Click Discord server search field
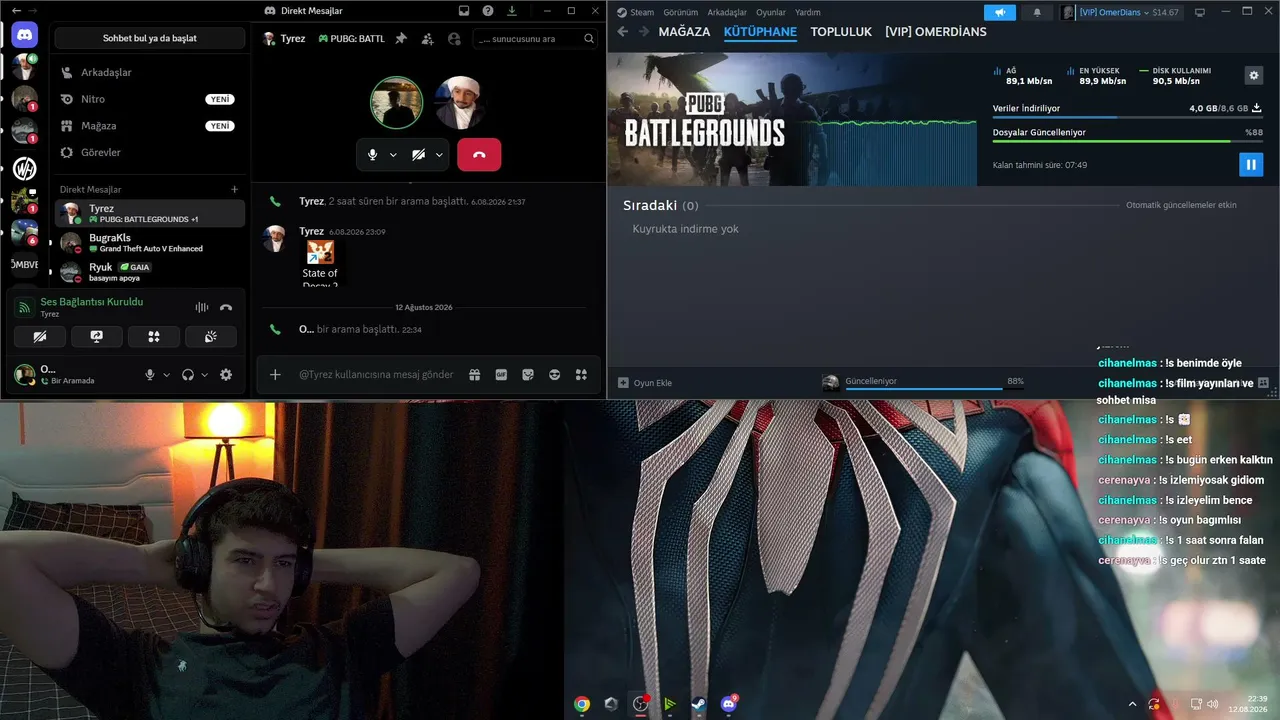The width and height of the screenshot is (1280, 720). 536,39
